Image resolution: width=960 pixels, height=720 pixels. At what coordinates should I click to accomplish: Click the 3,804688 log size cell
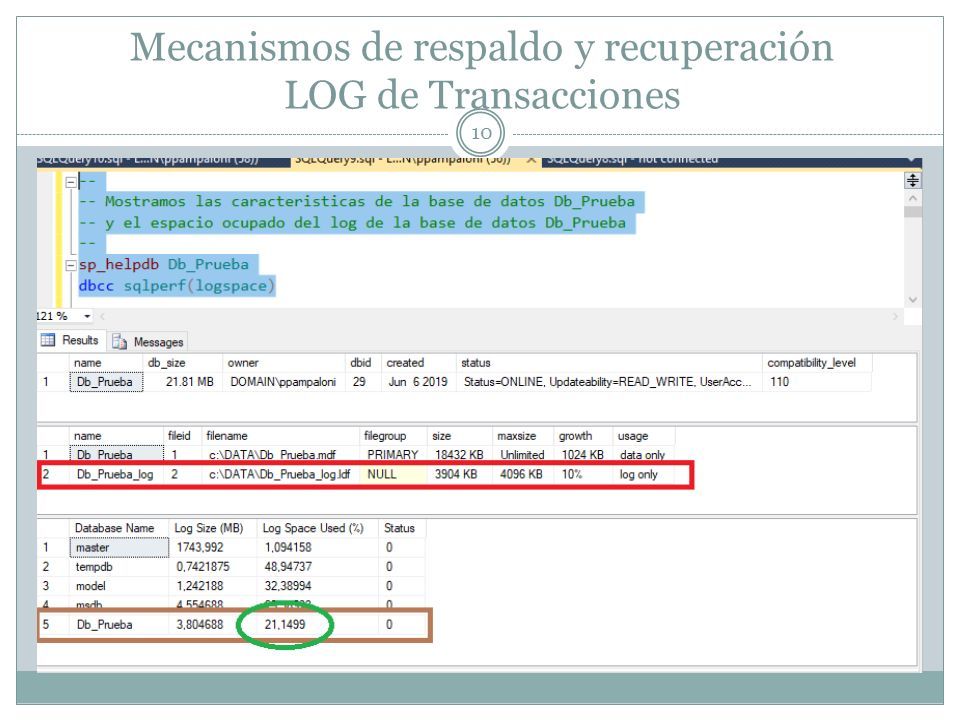(x=212, y=625)
